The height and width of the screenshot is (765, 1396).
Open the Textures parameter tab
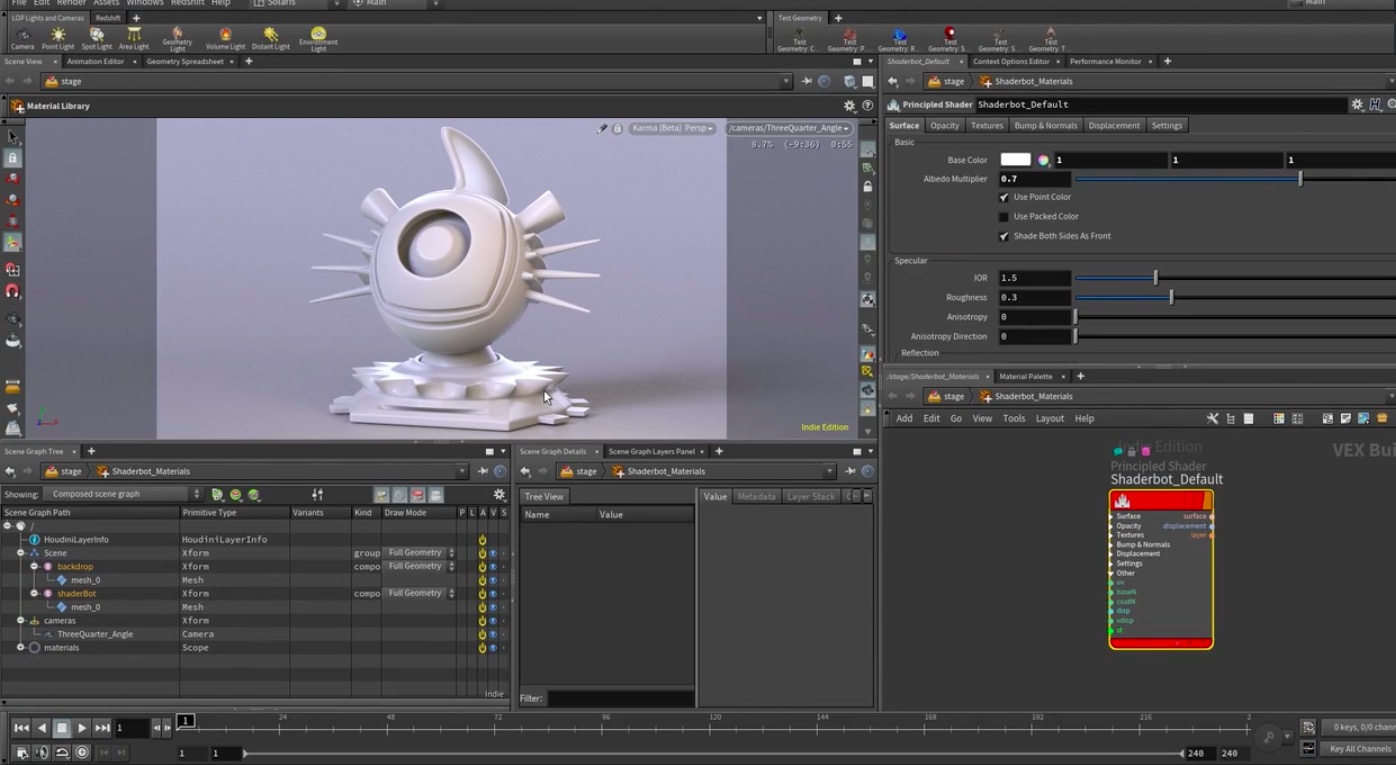(986, 125)
